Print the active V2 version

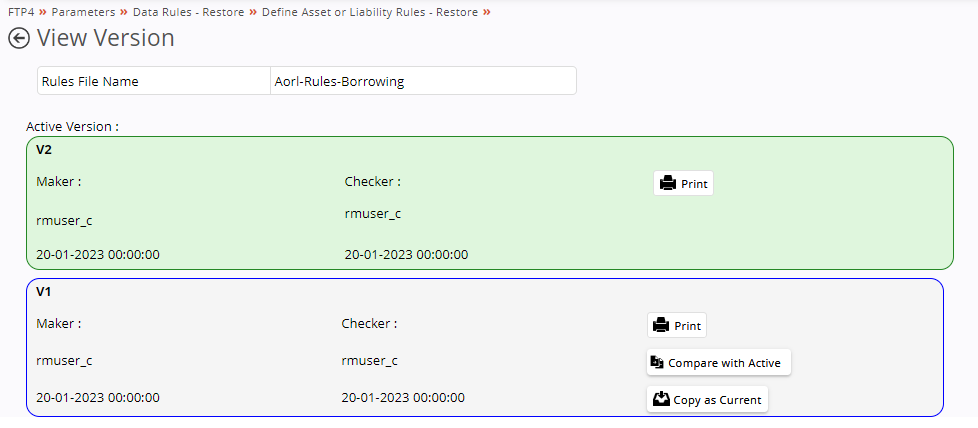click(x=684, y=183)
